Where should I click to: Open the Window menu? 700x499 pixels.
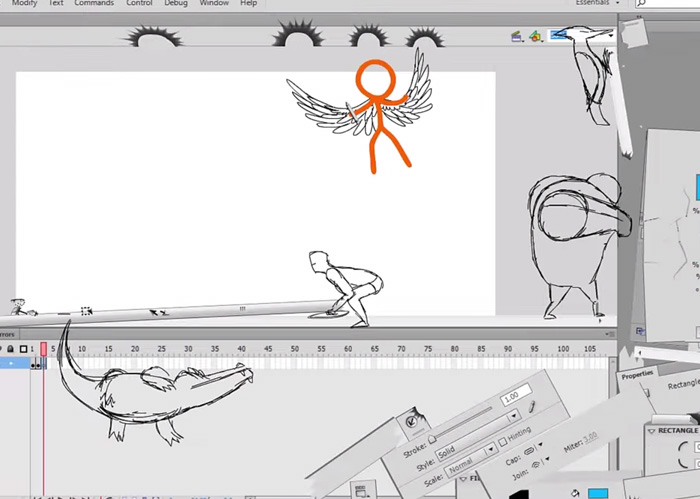[x=214, y=3]
